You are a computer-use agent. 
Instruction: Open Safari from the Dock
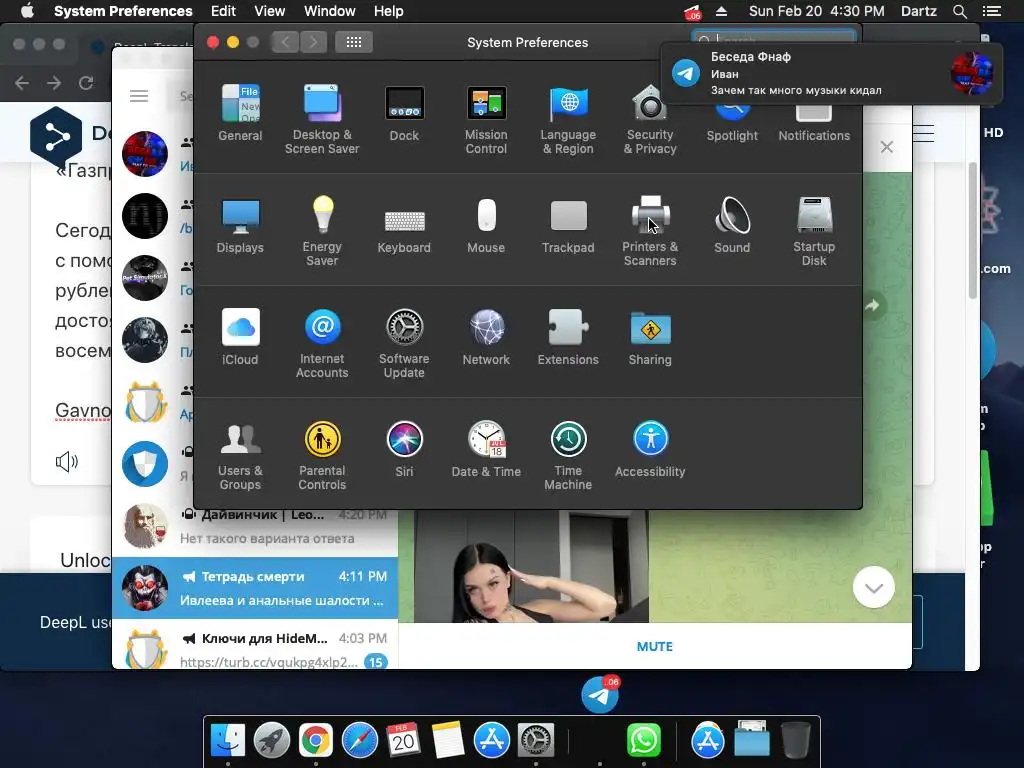(360, 741)
